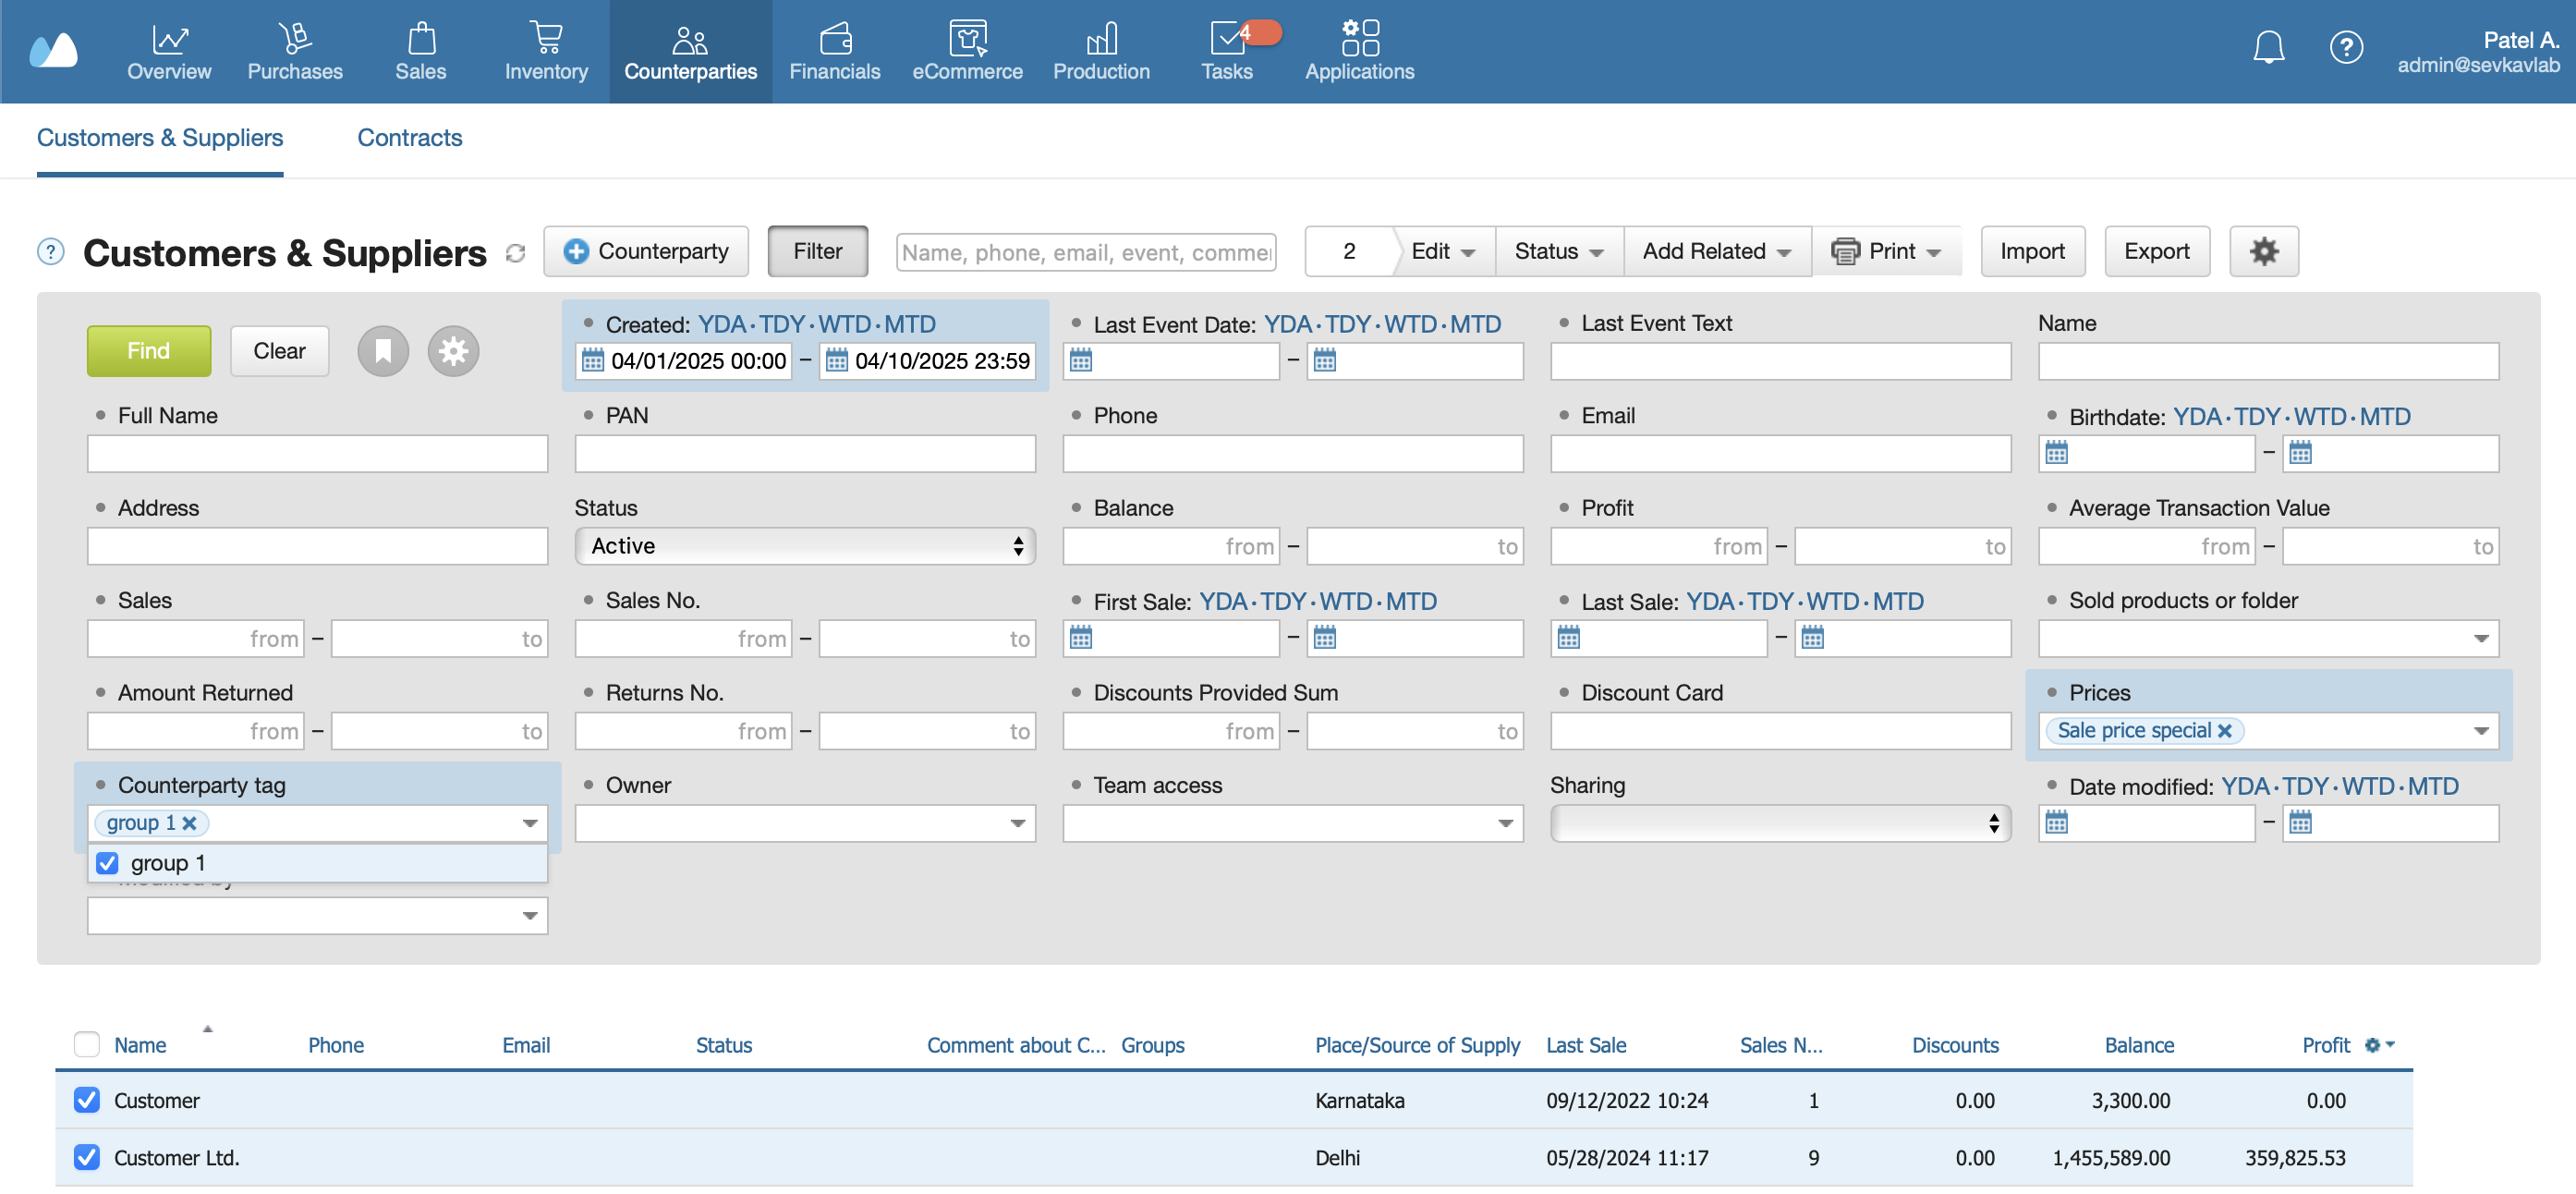Click the refresh icon beside page title

pyautogui.click(x=515, y=253)
